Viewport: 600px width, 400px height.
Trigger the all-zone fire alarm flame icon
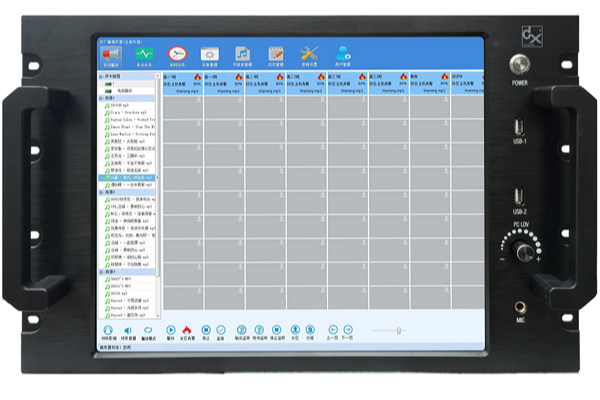(x=187, y=329)
